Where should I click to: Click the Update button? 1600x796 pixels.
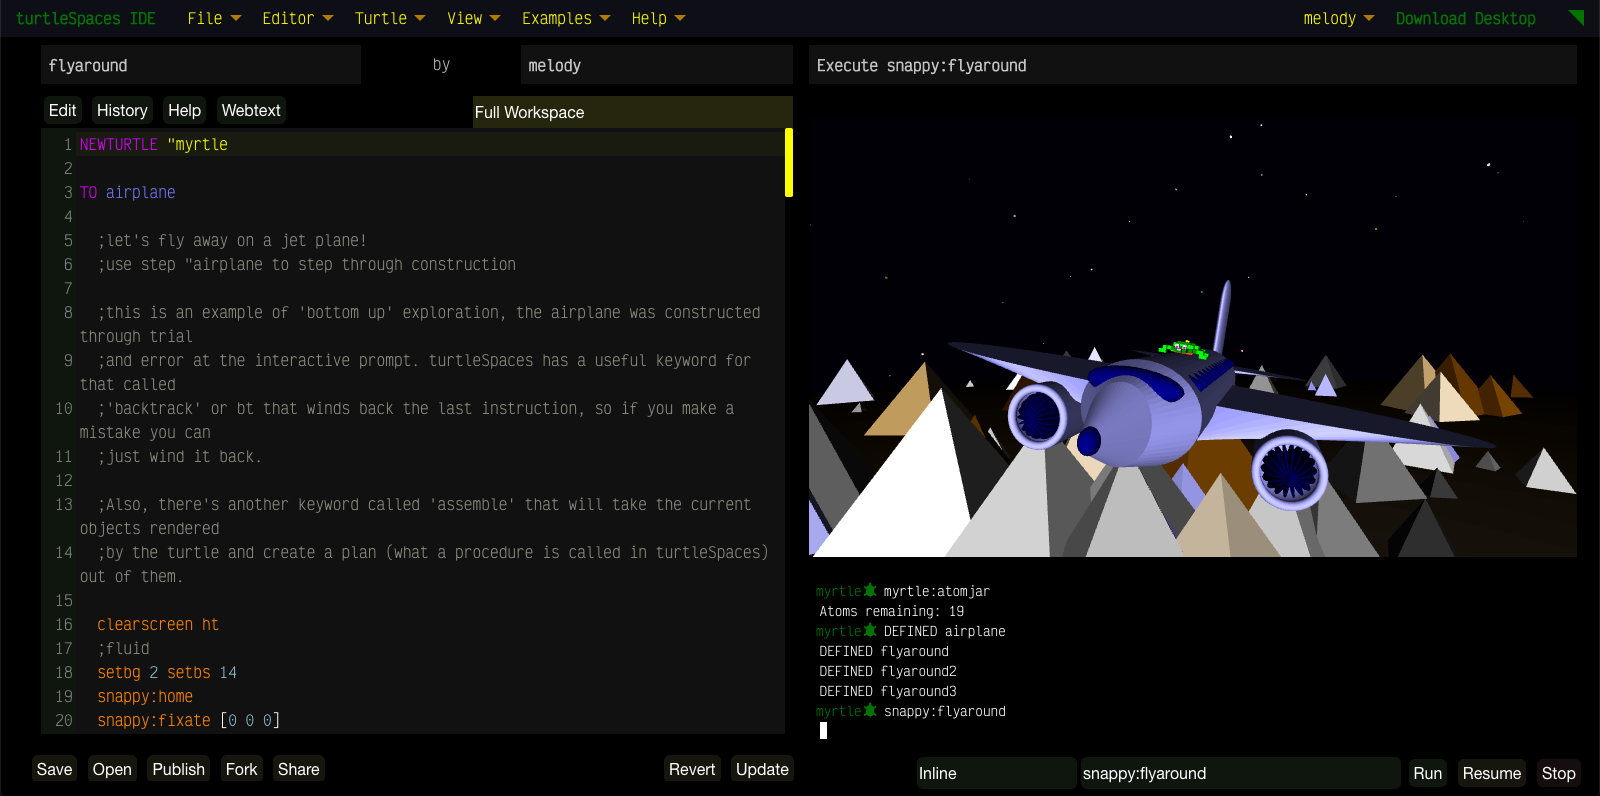(x=762, y=769)
